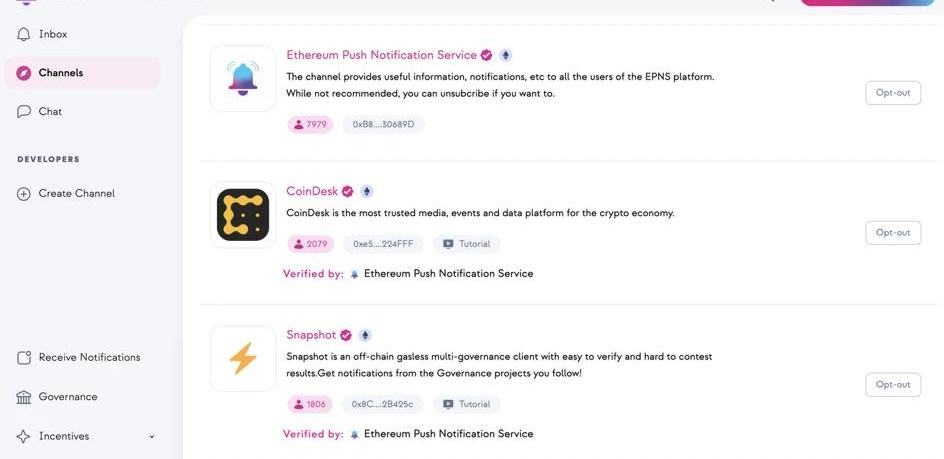Click the verified badge next to Snapshot
Screen dimensions: 944x459
pos(346,336)
